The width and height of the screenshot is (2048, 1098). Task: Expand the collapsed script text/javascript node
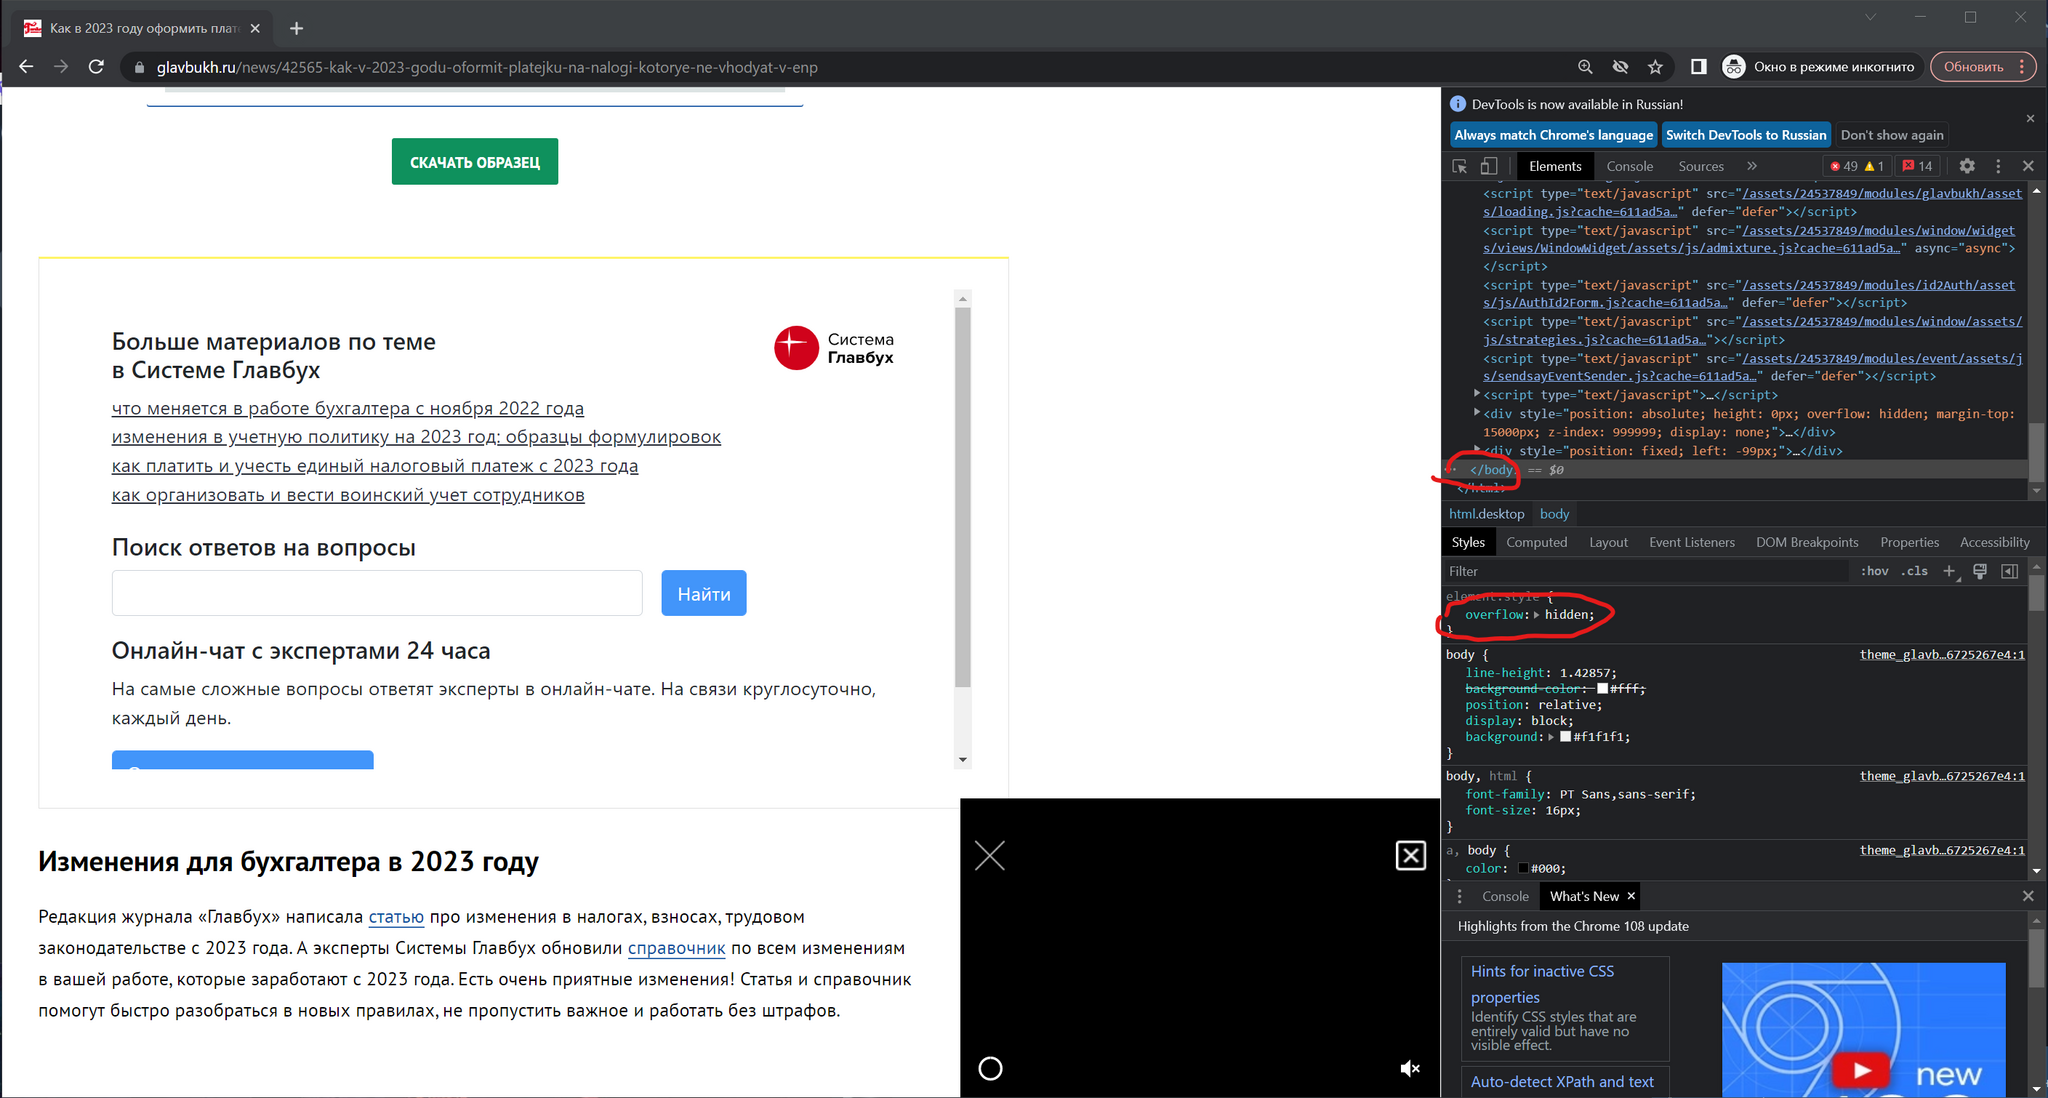[1477, 394]
